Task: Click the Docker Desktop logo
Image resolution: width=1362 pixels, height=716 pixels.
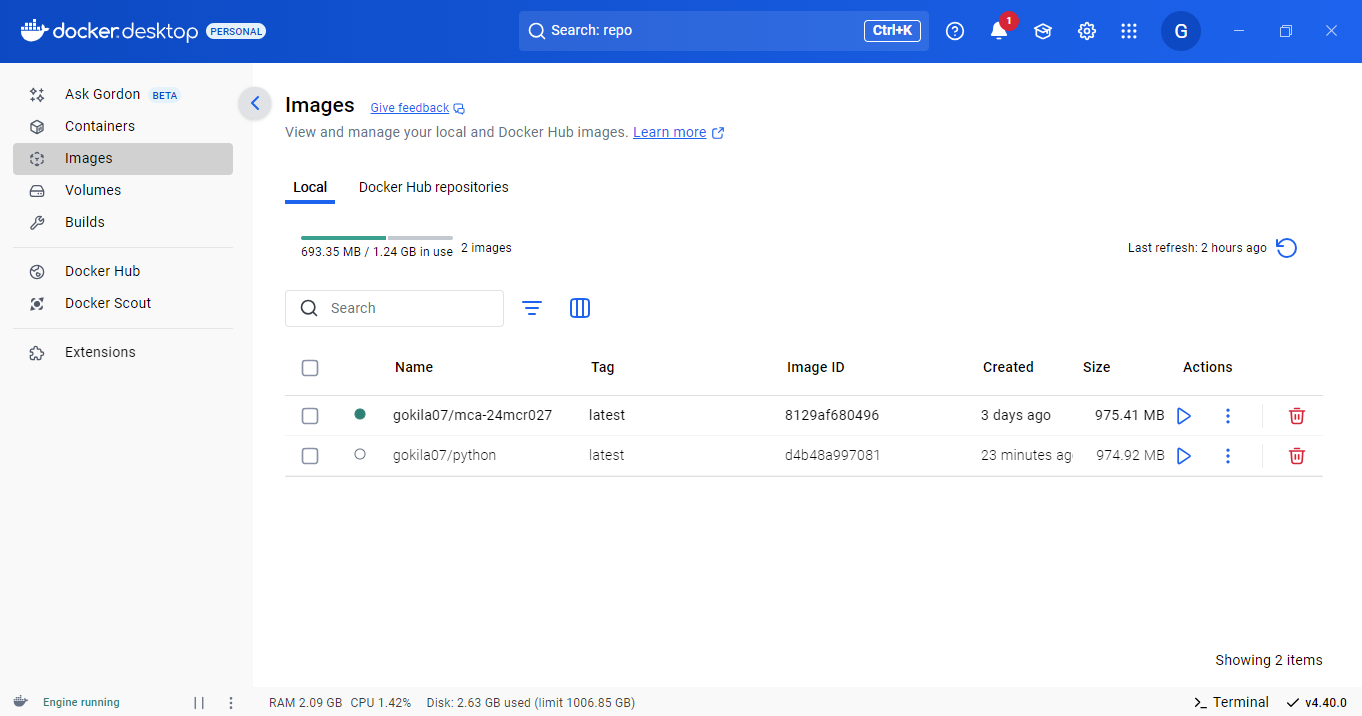Action: coord(109,31)
